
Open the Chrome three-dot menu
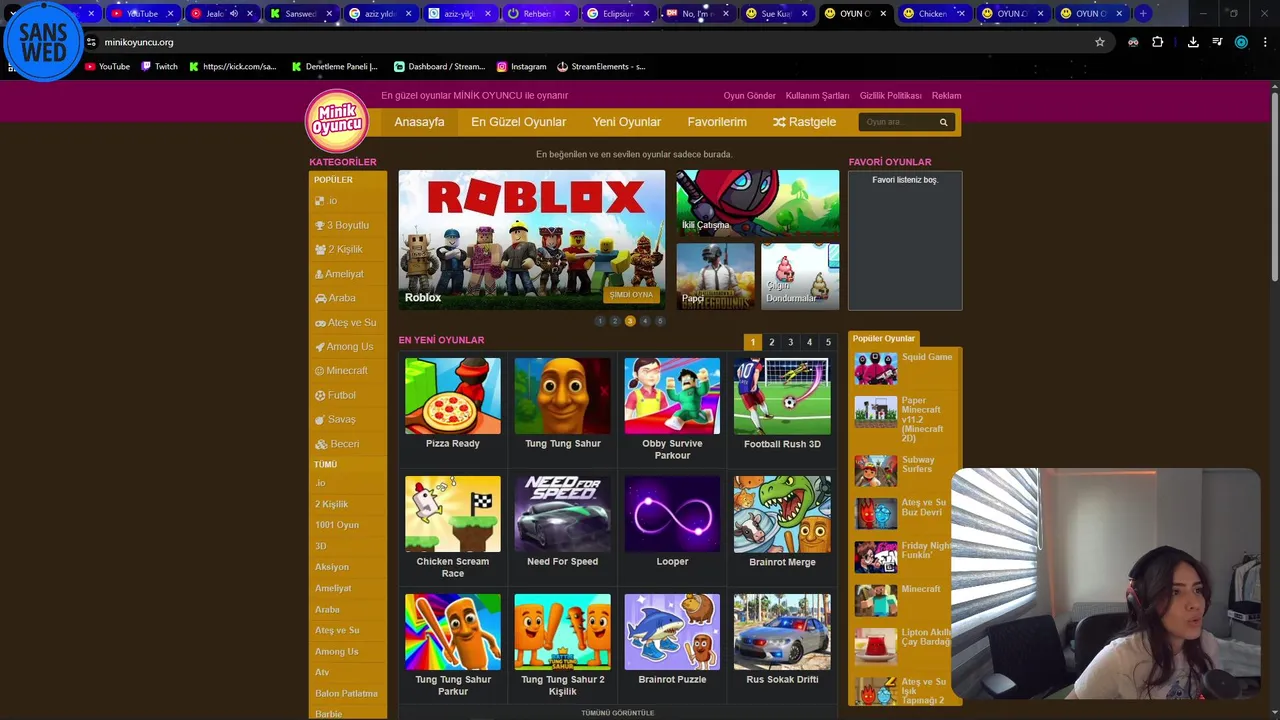coord(1265,42)
